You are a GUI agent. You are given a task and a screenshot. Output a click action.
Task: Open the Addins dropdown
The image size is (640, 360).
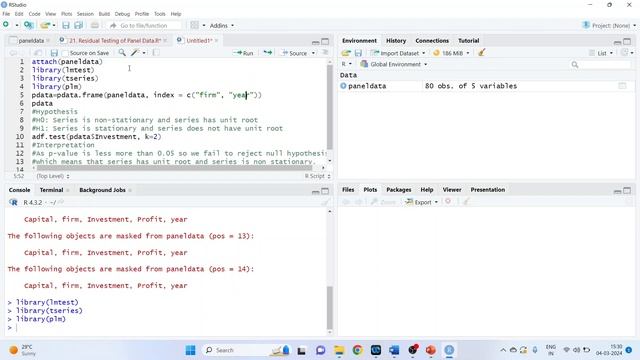222,25
